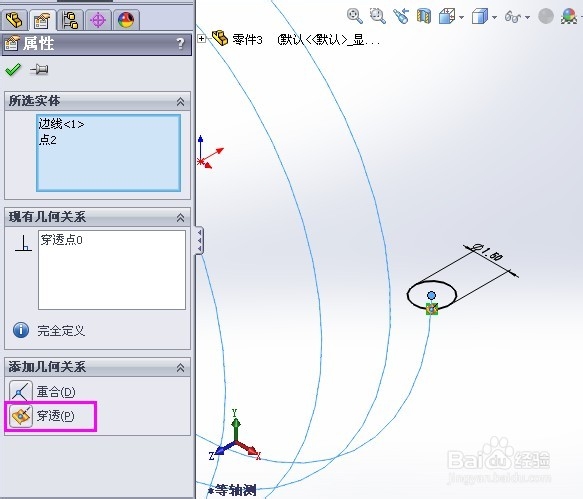Collapse the 所选实体 section
The width and height of the screenshot is (583, 499).
pyautogui.click(x=180, y=101)
